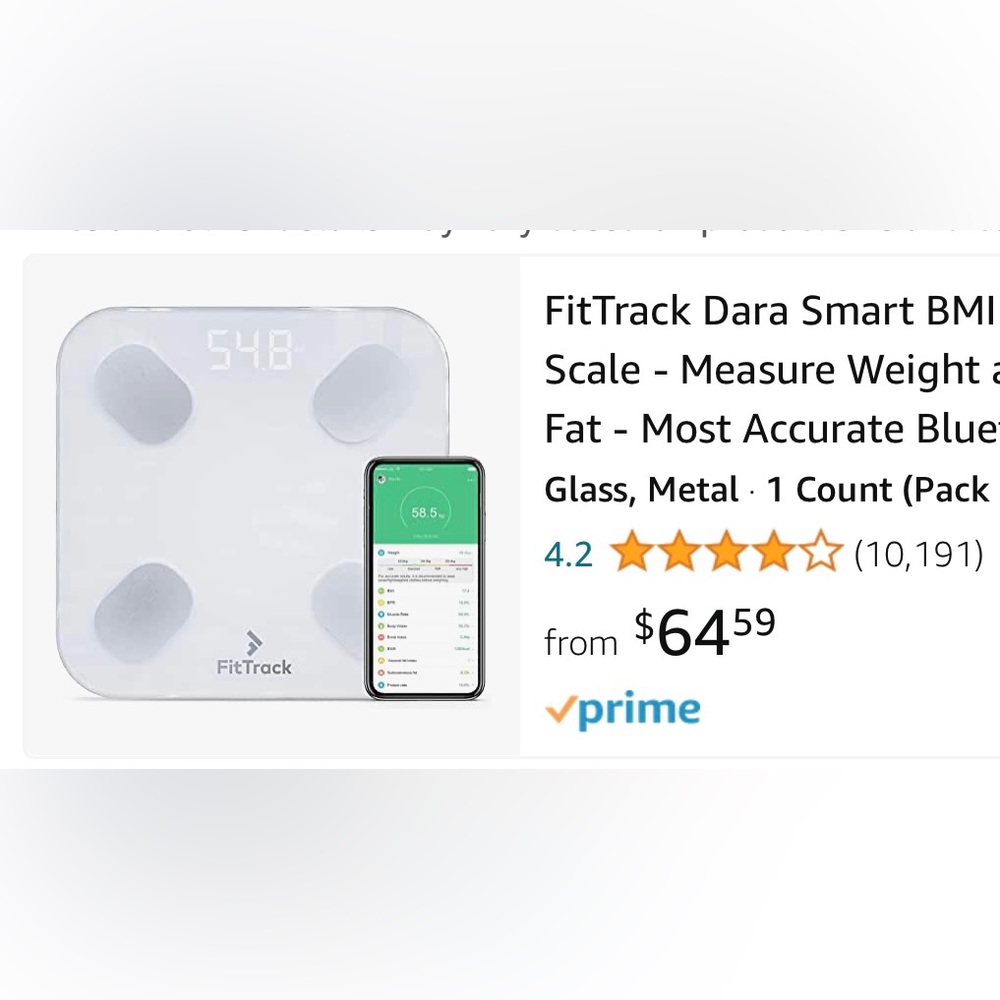Click the Subcutaneous Fat metric icon

[x=381, y=673]
